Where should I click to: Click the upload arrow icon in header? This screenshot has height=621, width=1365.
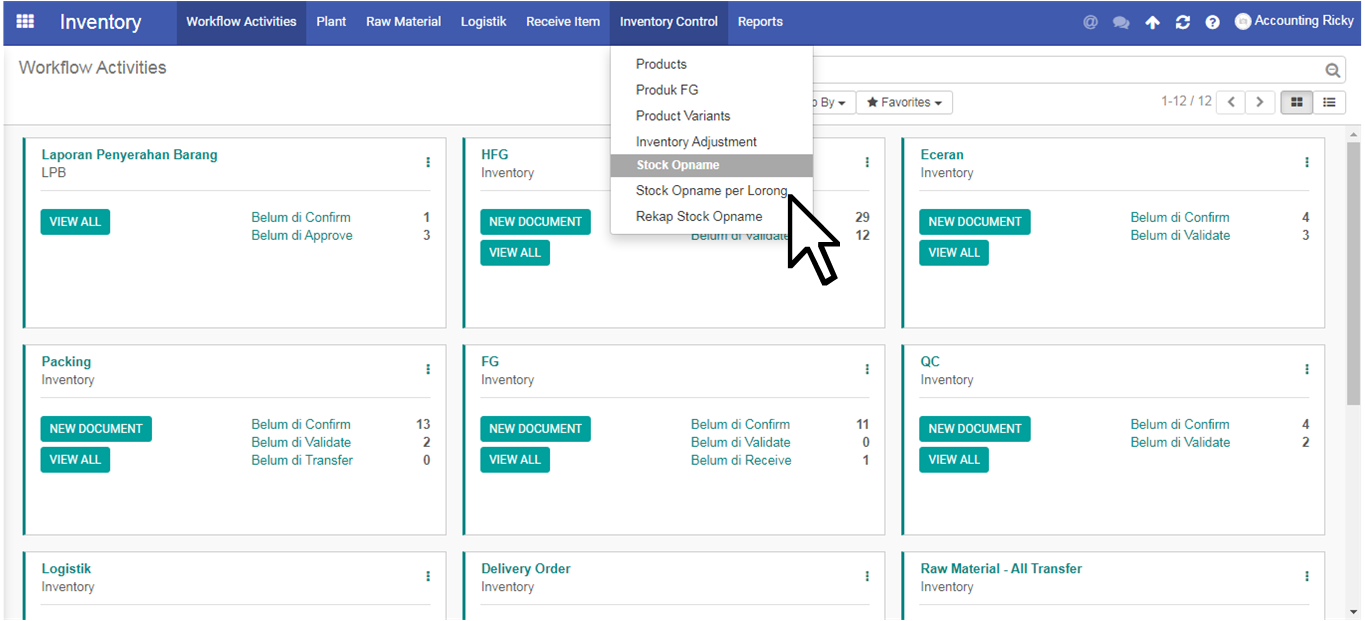1152,22
